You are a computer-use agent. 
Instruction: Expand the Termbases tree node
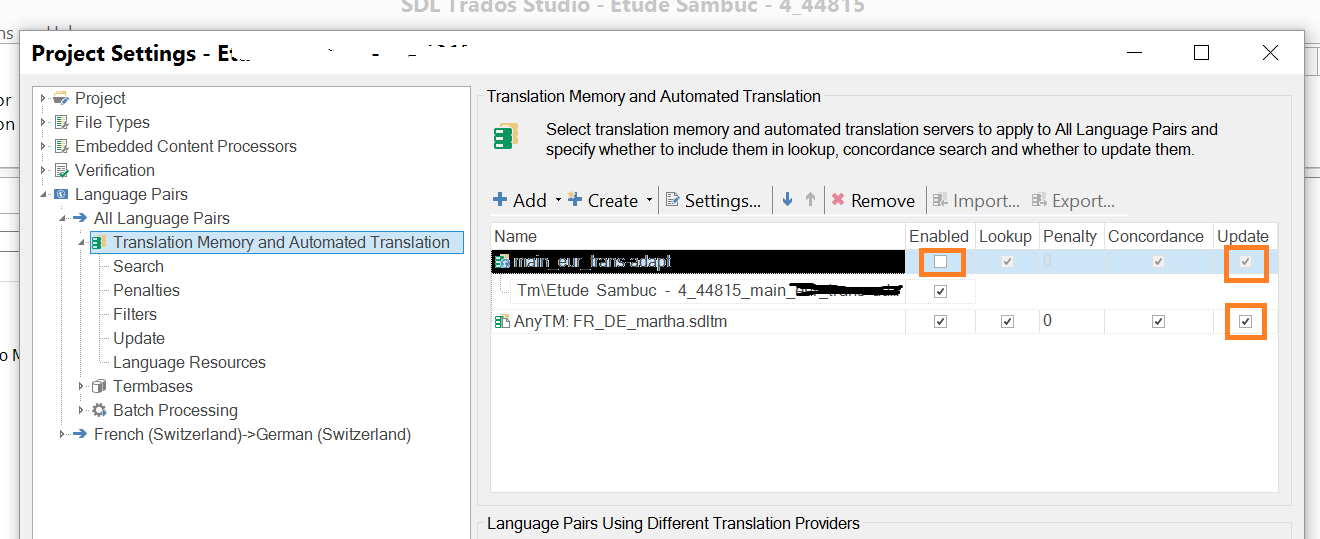tap(82, 386)
